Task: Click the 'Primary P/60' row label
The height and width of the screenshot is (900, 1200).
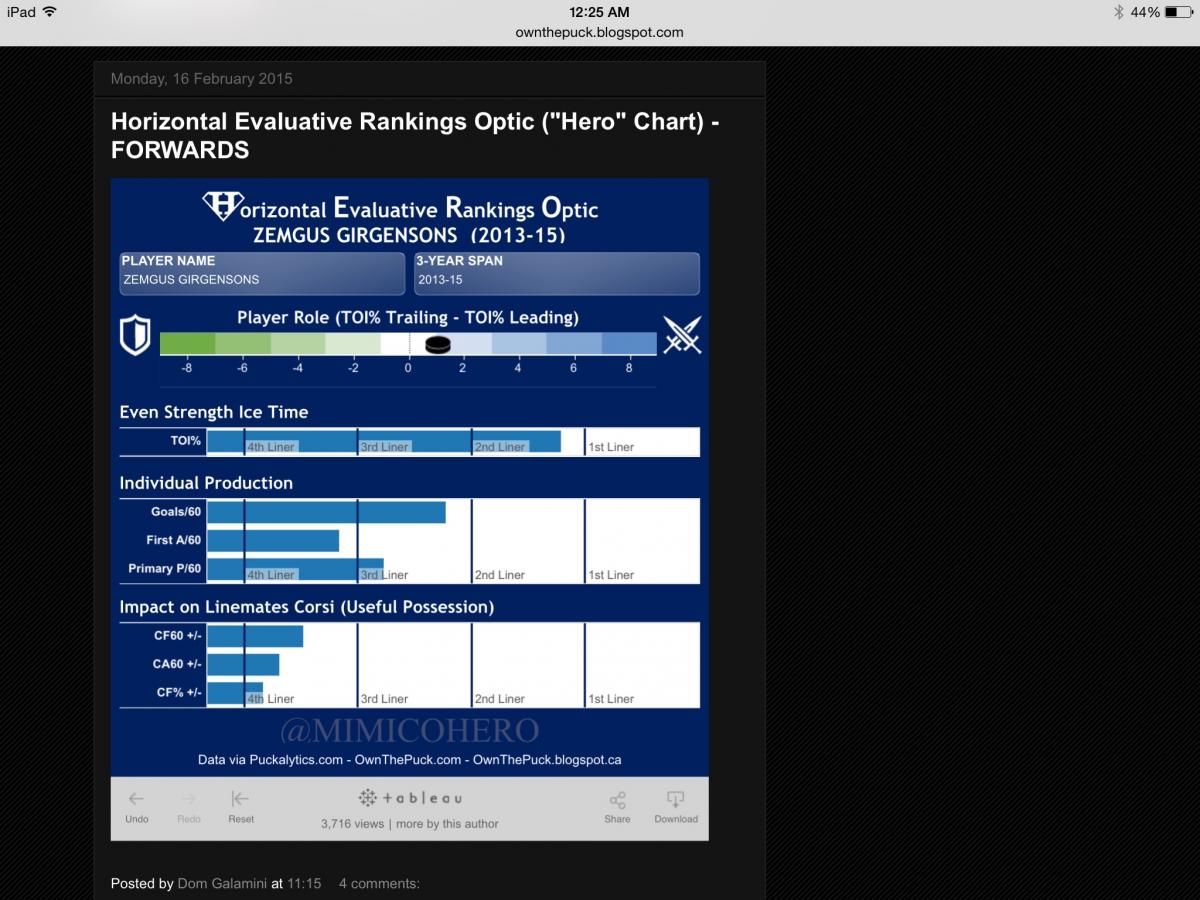Action: click(165, 568)
